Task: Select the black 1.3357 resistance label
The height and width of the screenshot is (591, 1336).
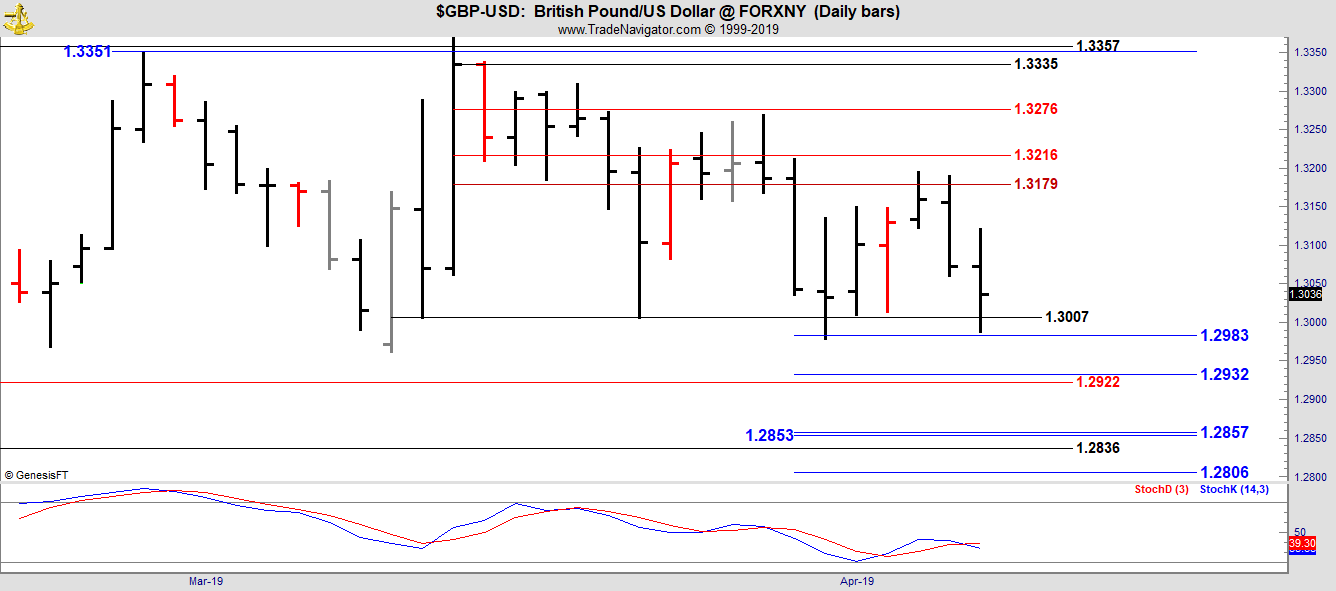Action: pyautogui.click(x=1097, y=46)
